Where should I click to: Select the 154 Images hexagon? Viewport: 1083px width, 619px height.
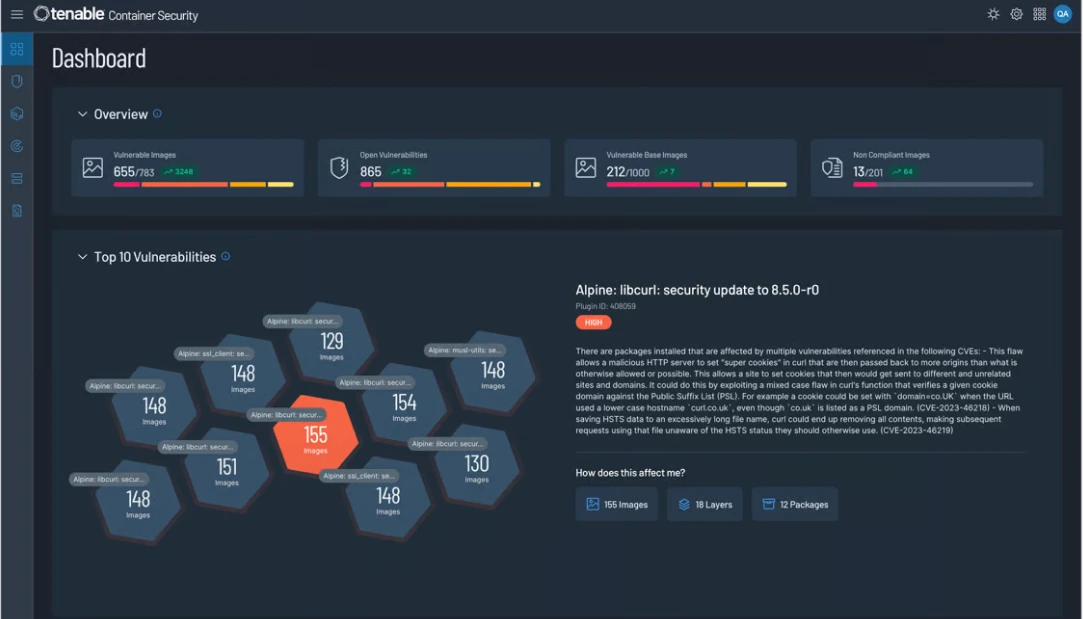(x=404, y=403)
